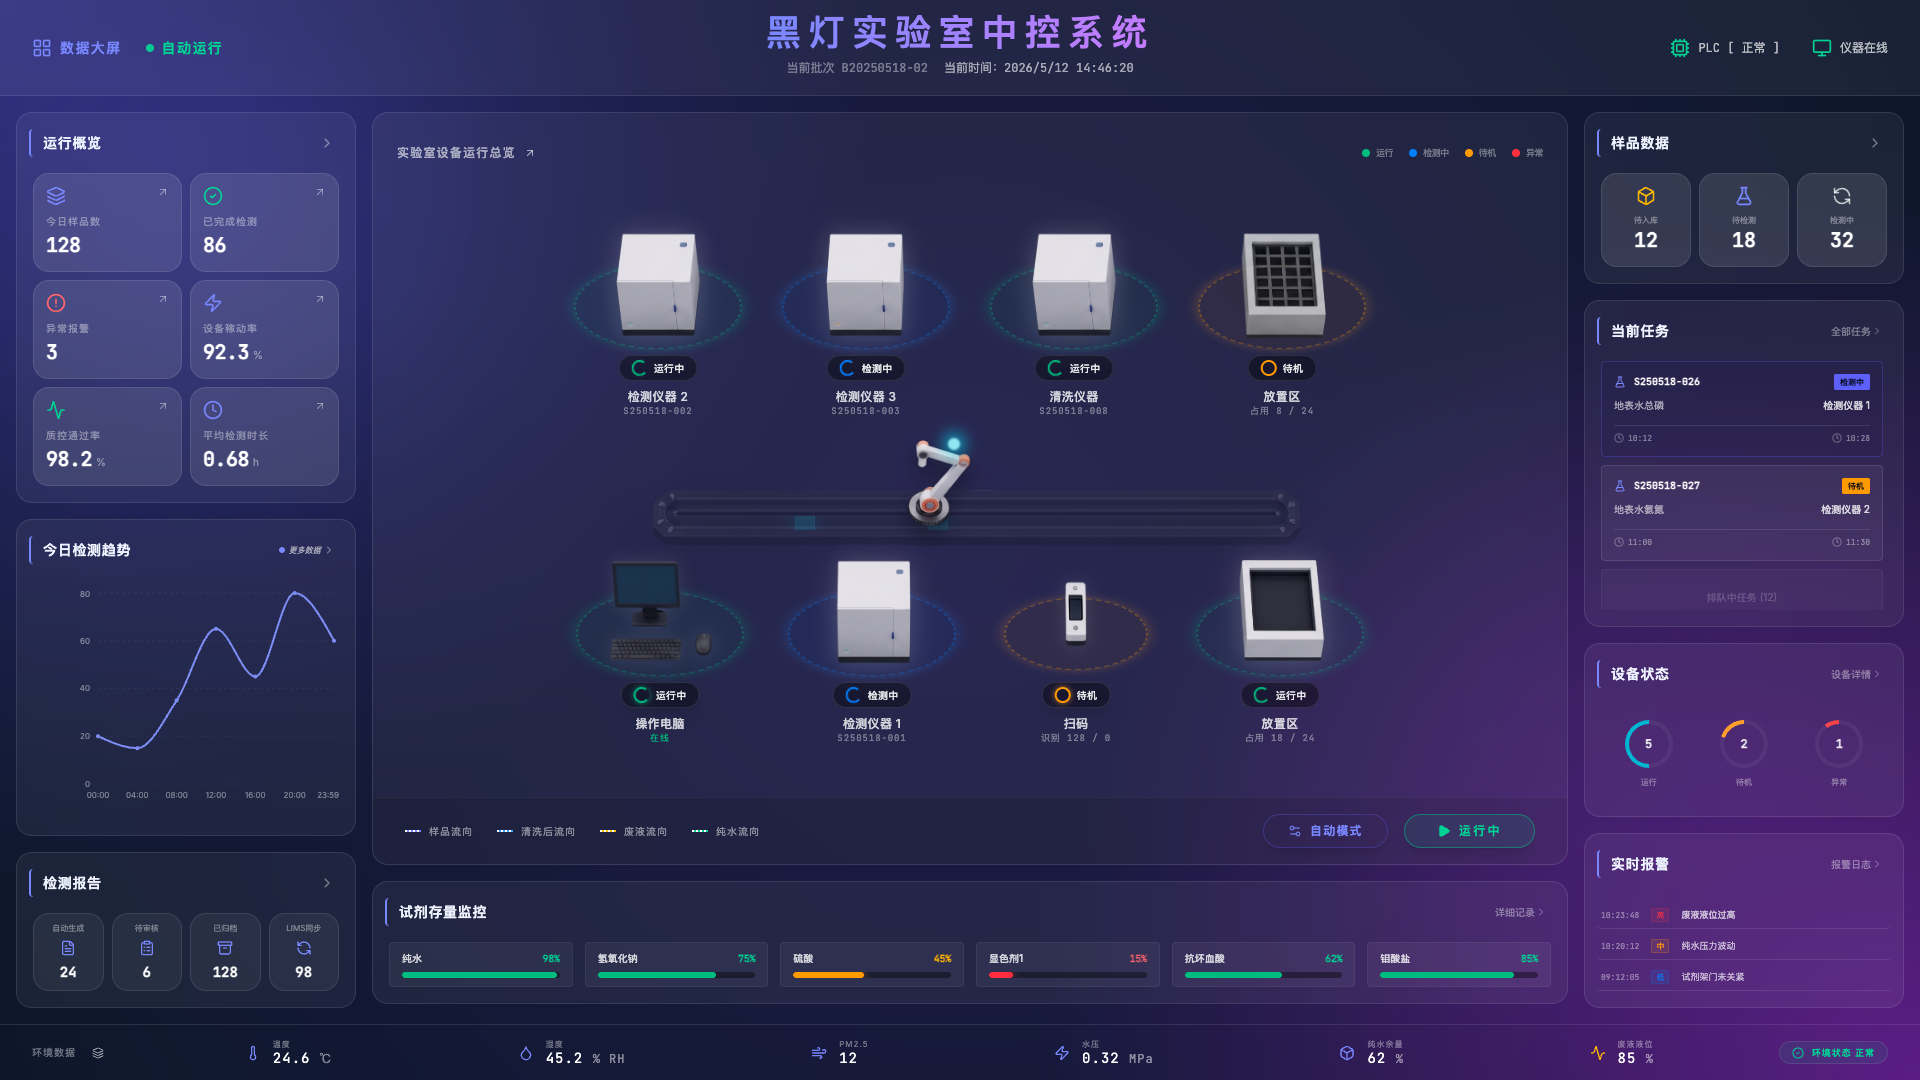Toggle 异常 legend filter
1920x1080 pixels.
(1528, 153)
